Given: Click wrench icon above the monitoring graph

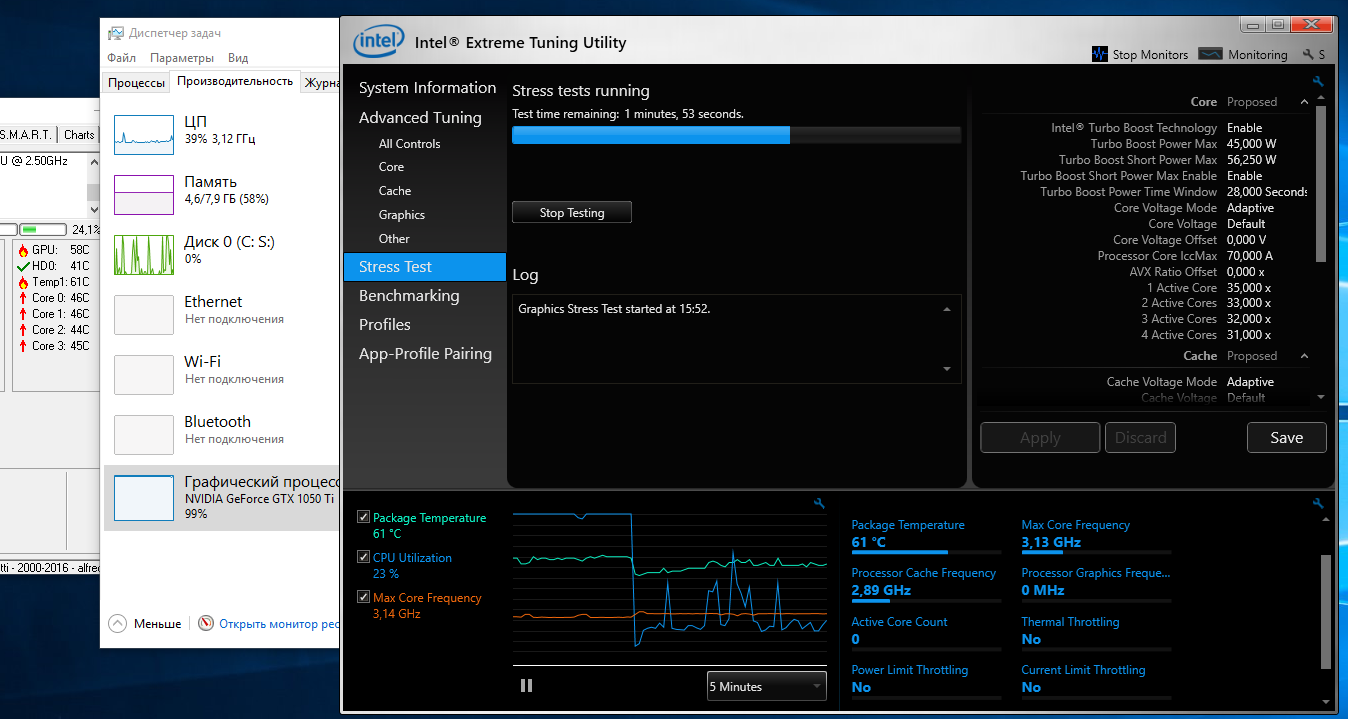Looking at the screenshot, I should [820, 503].
